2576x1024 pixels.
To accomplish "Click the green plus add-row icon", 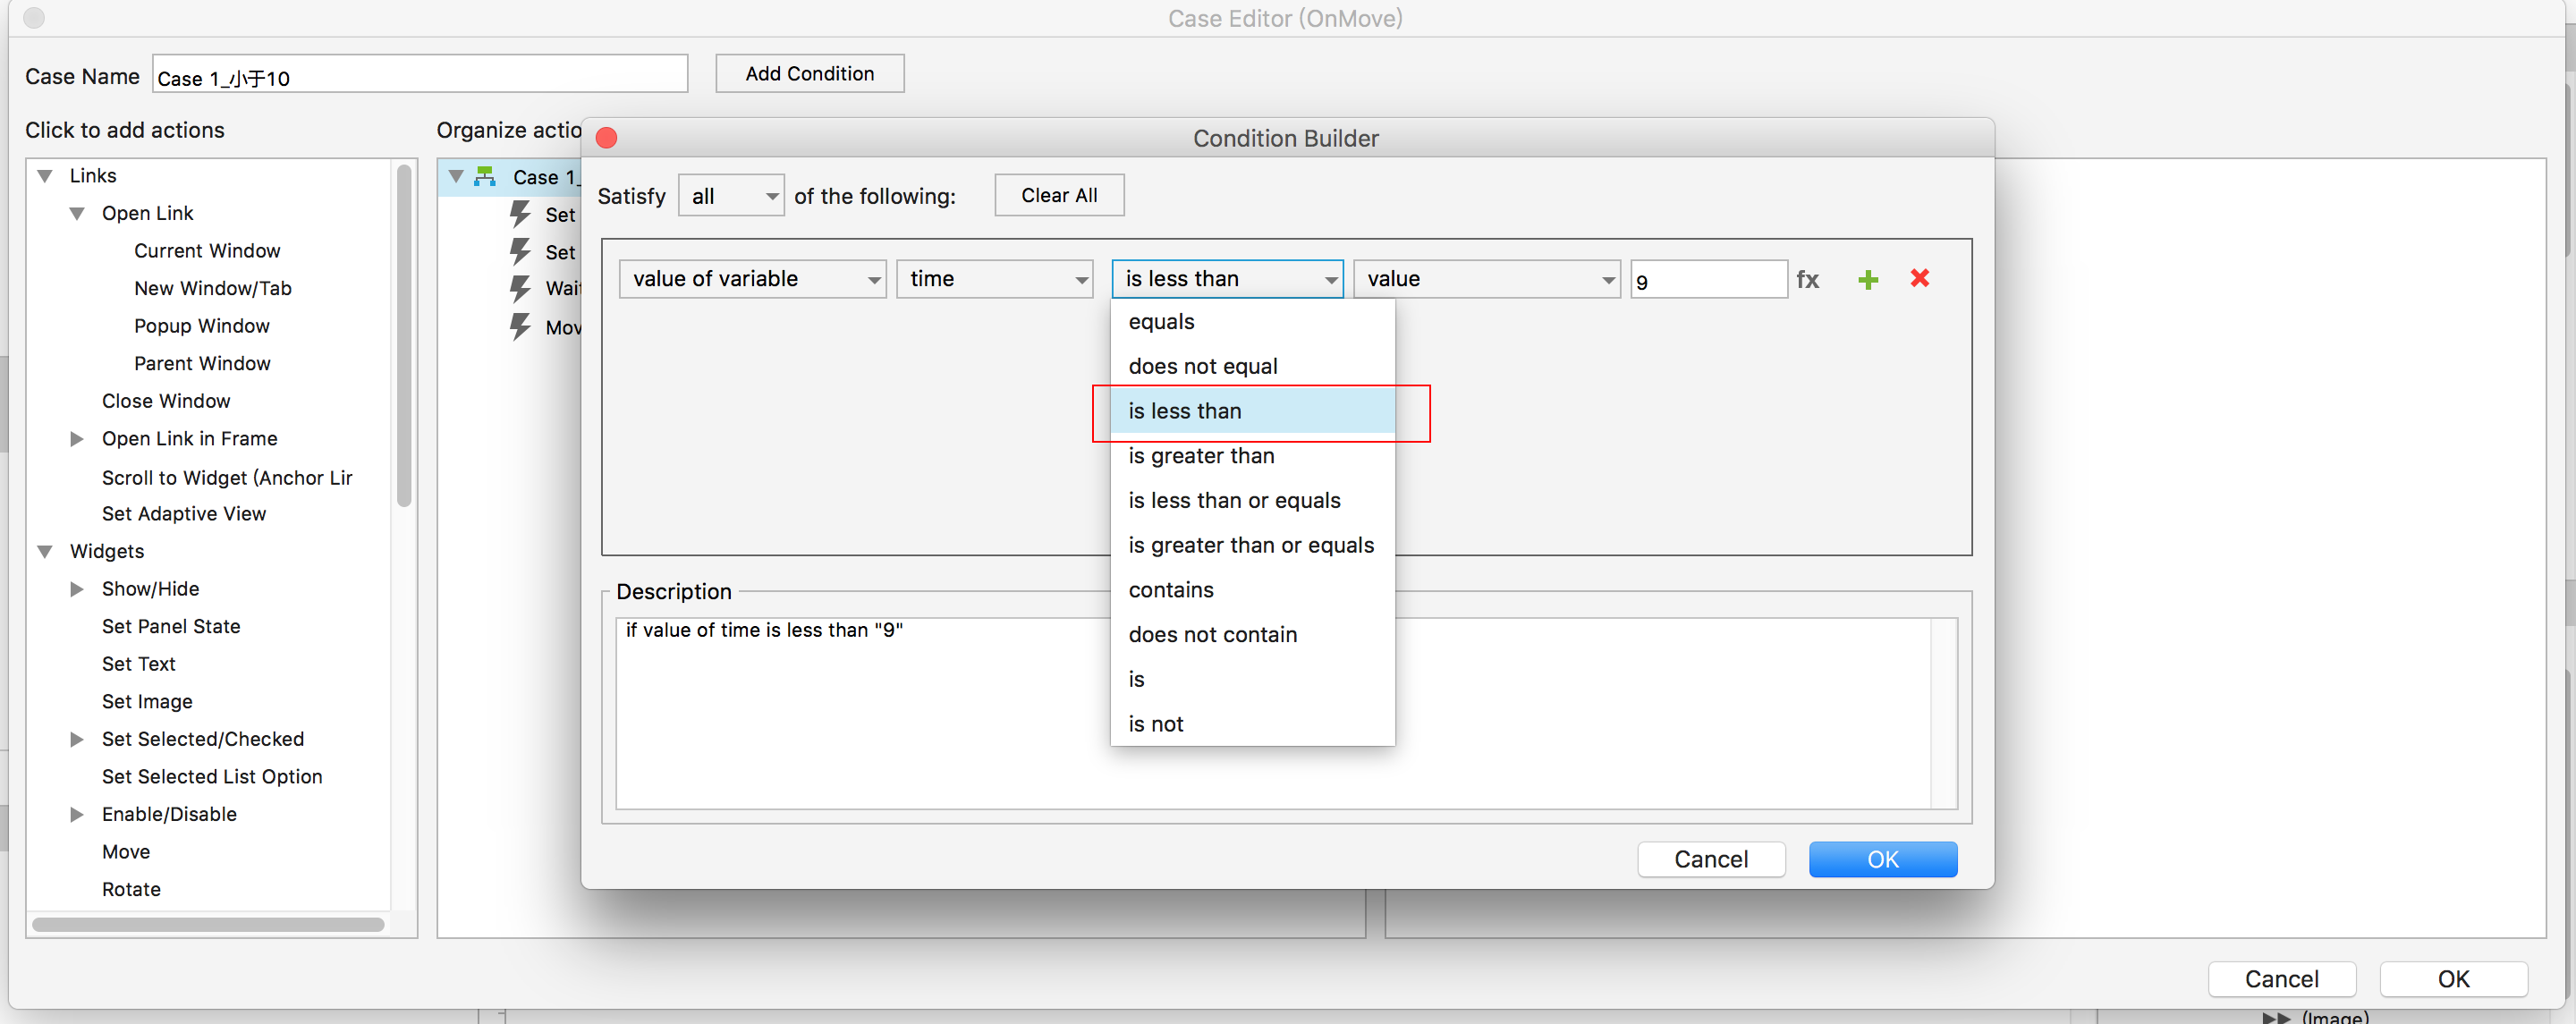I will pyautogui.click(x=1867, y=280).
